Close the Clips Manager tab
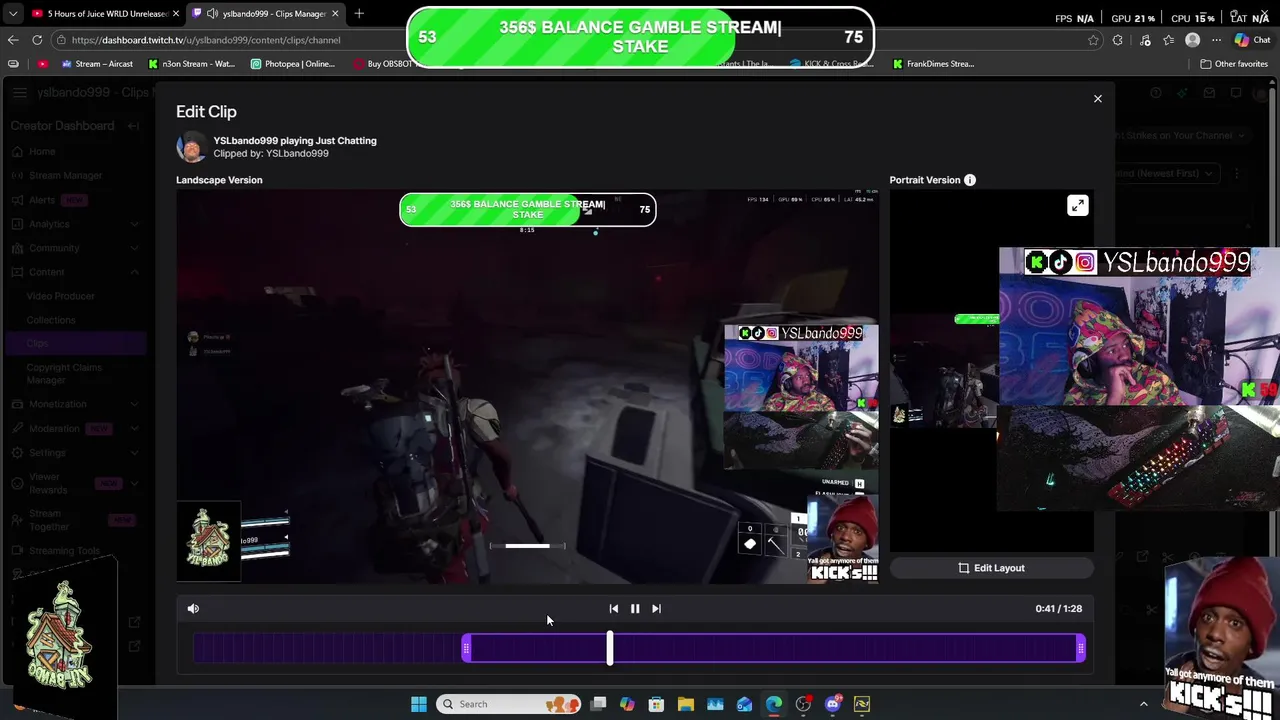The image size is (1280, 720). [335, 14]
